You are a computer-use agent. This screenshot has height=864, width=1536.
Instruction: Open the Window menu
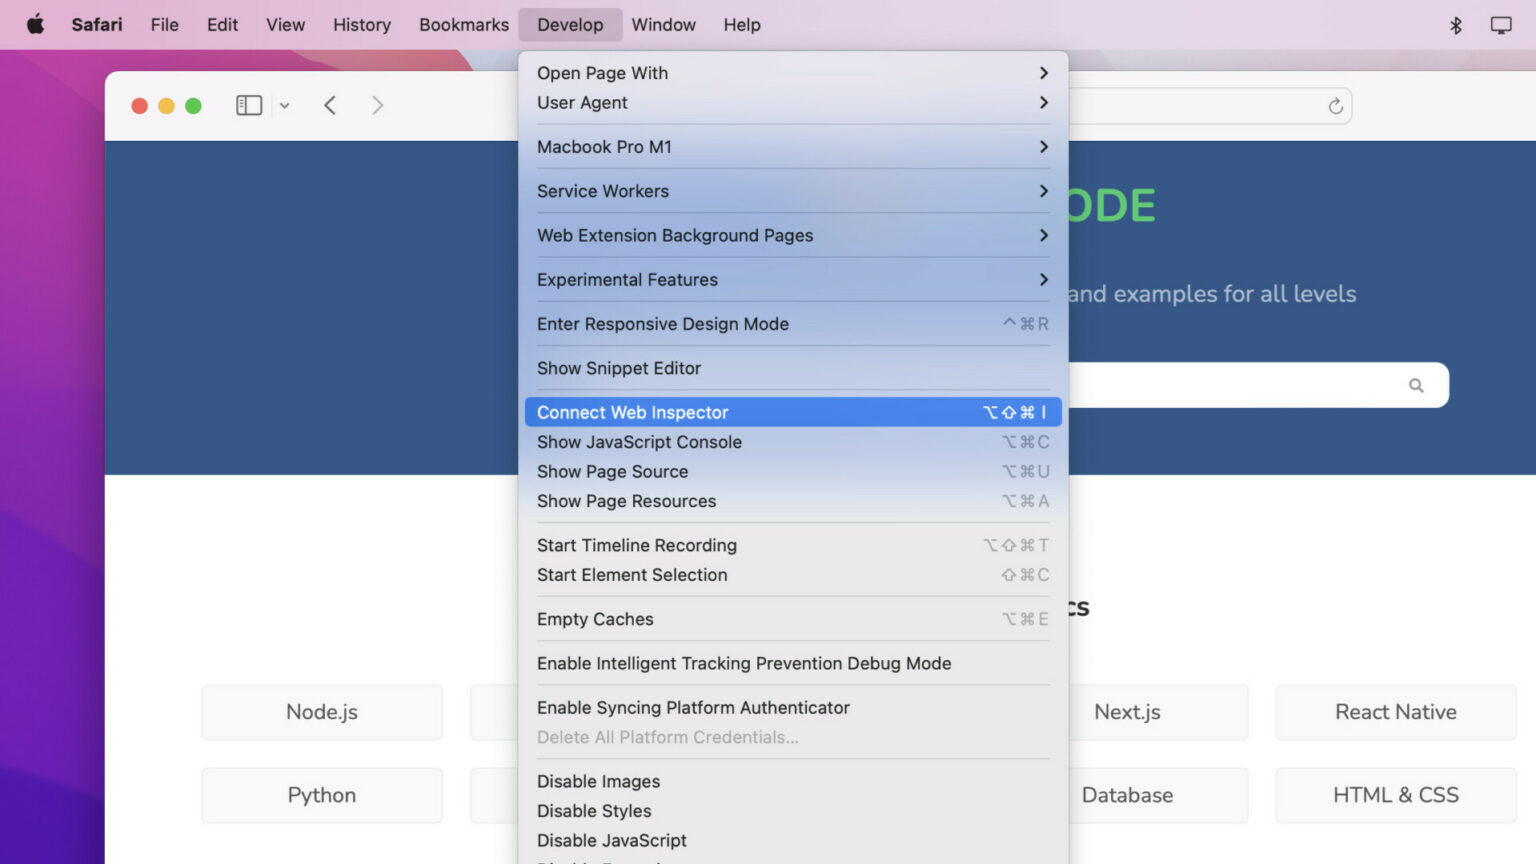tap(663, 25)
